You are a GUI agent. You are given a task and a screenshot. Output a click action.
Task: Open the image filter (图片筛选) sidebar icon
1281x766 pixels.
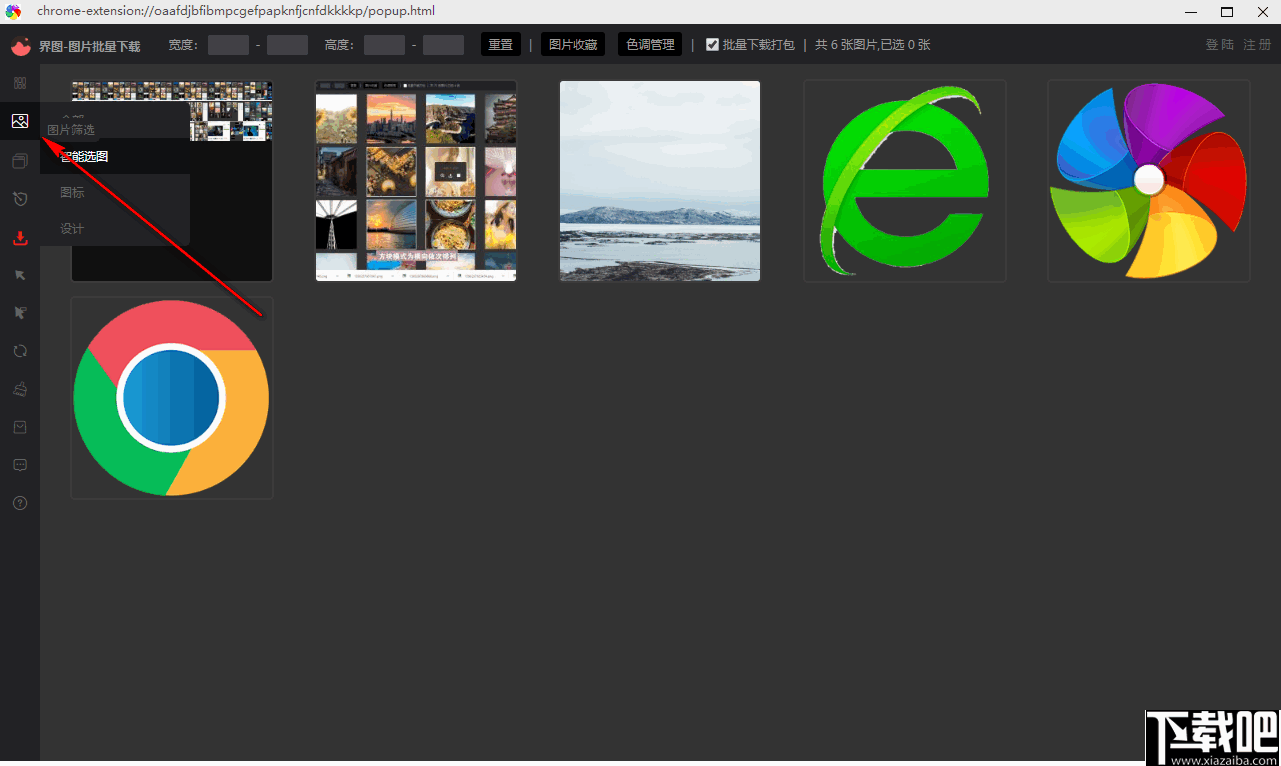20,121
